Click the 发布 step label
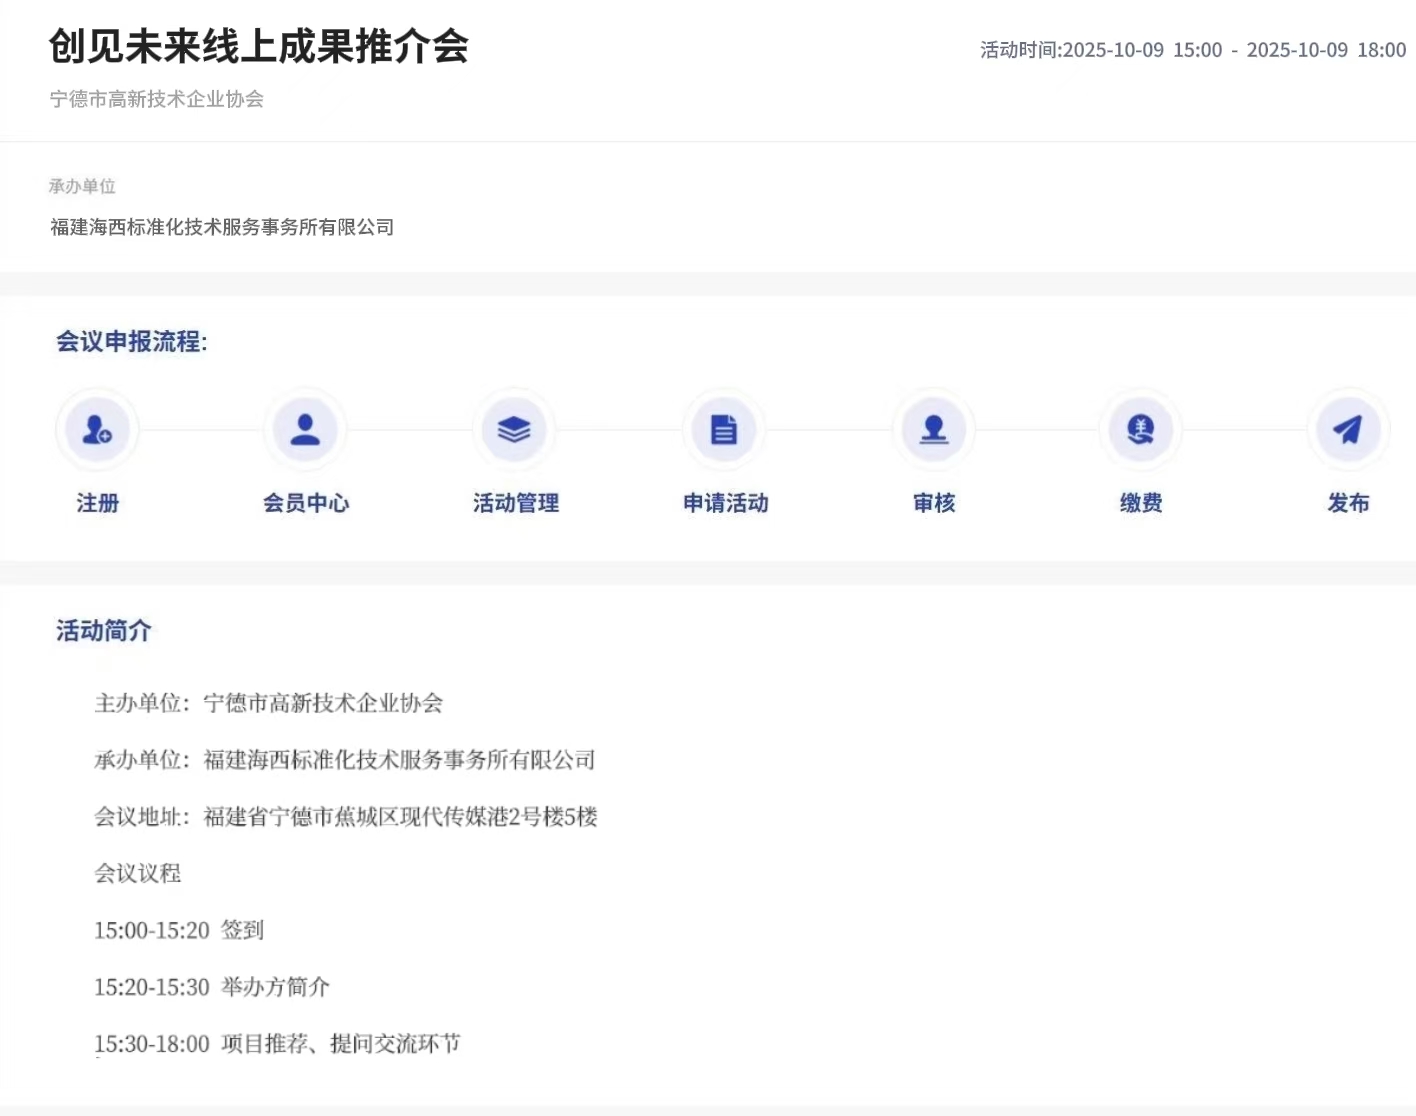 (1348, 503)
